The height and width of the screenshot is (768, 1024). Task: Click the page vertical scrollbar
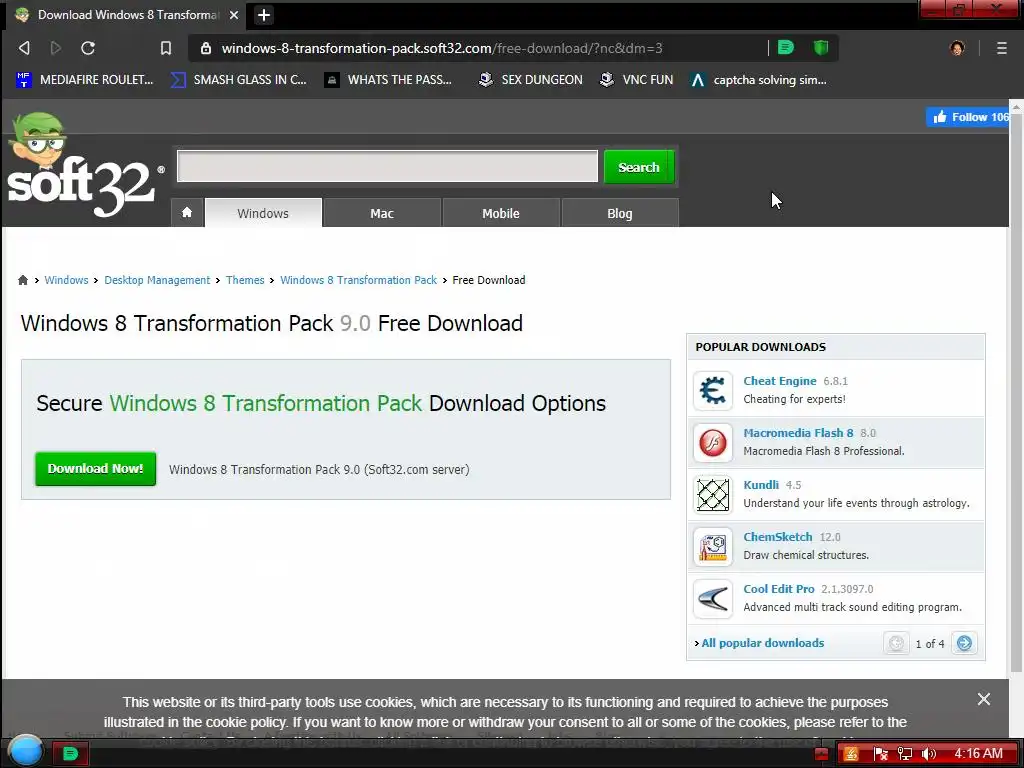pyautogui.click(x=1016, y=392)
